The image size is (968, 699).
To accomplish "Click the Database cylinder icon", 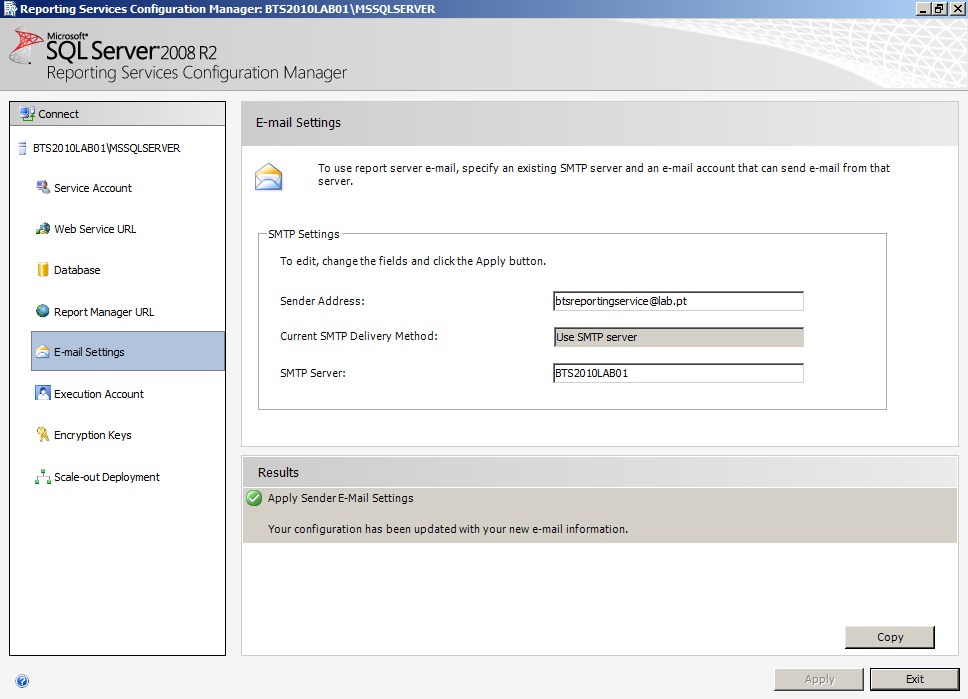I will click(43, 270).
